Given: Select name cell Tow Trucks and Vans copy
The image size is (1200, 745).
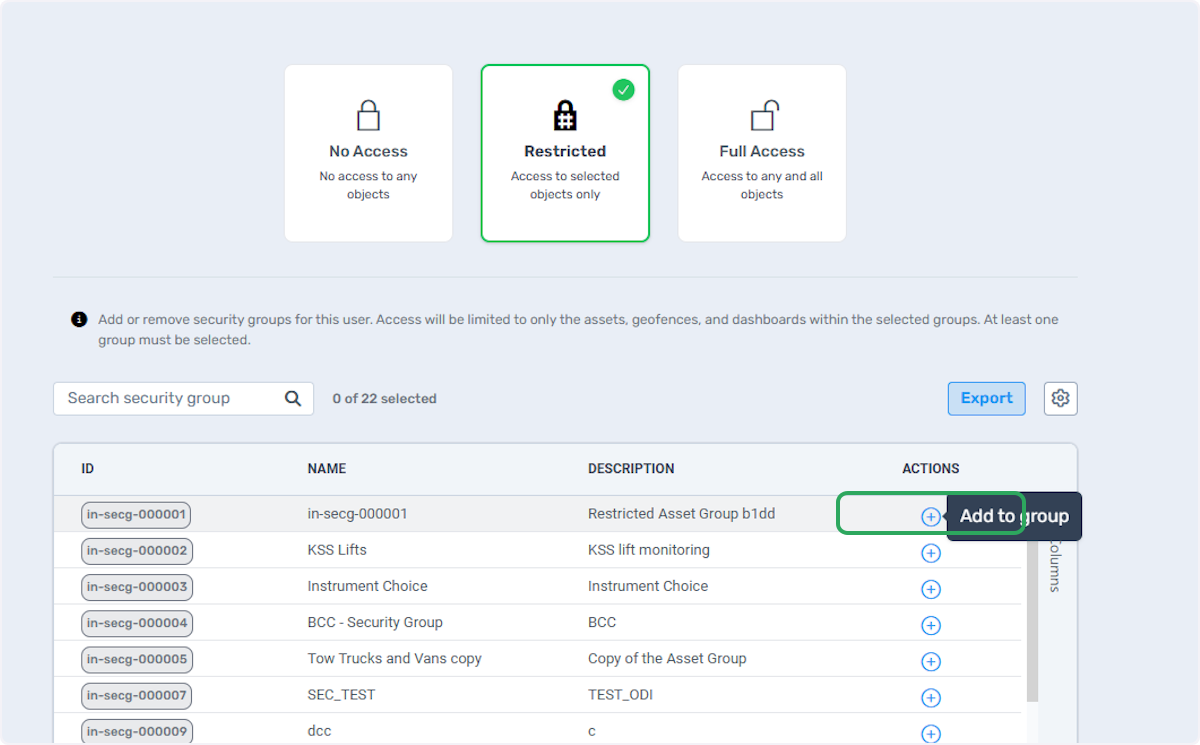Looking at the screenshot, I should tap(394, 658).
